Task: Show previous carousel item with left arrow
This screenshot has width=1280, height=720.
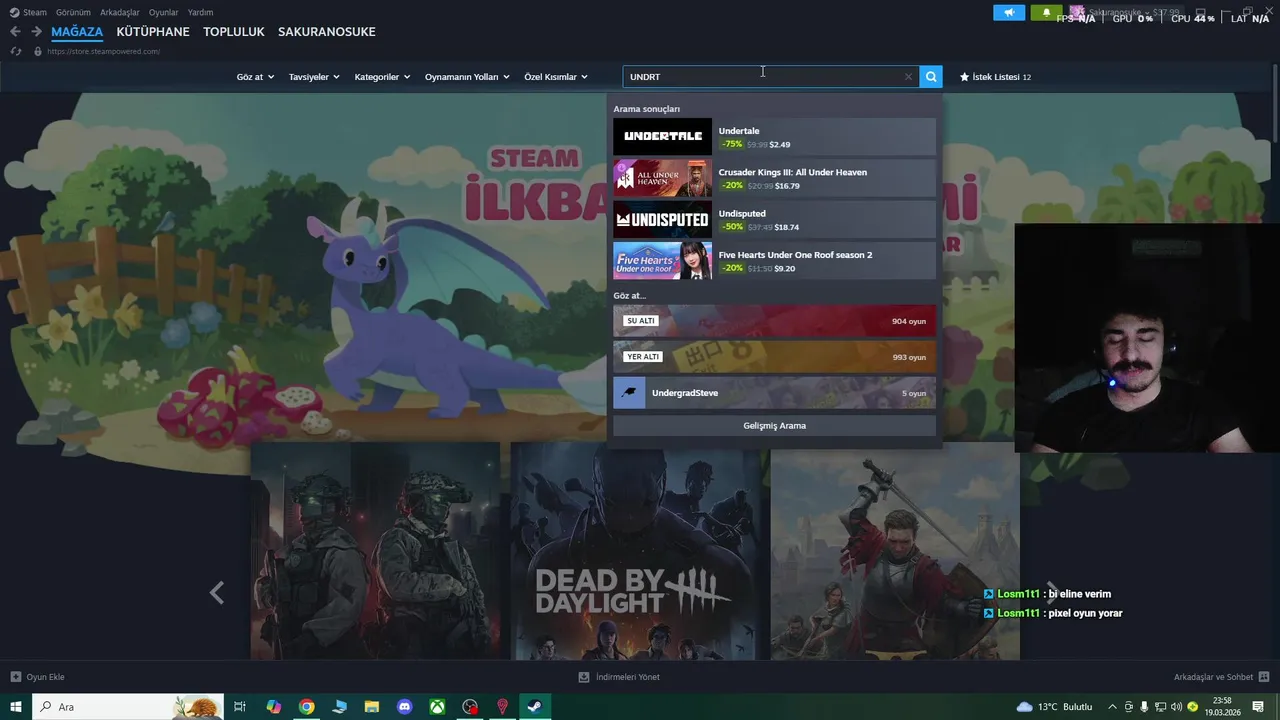Action: [217, 593]
